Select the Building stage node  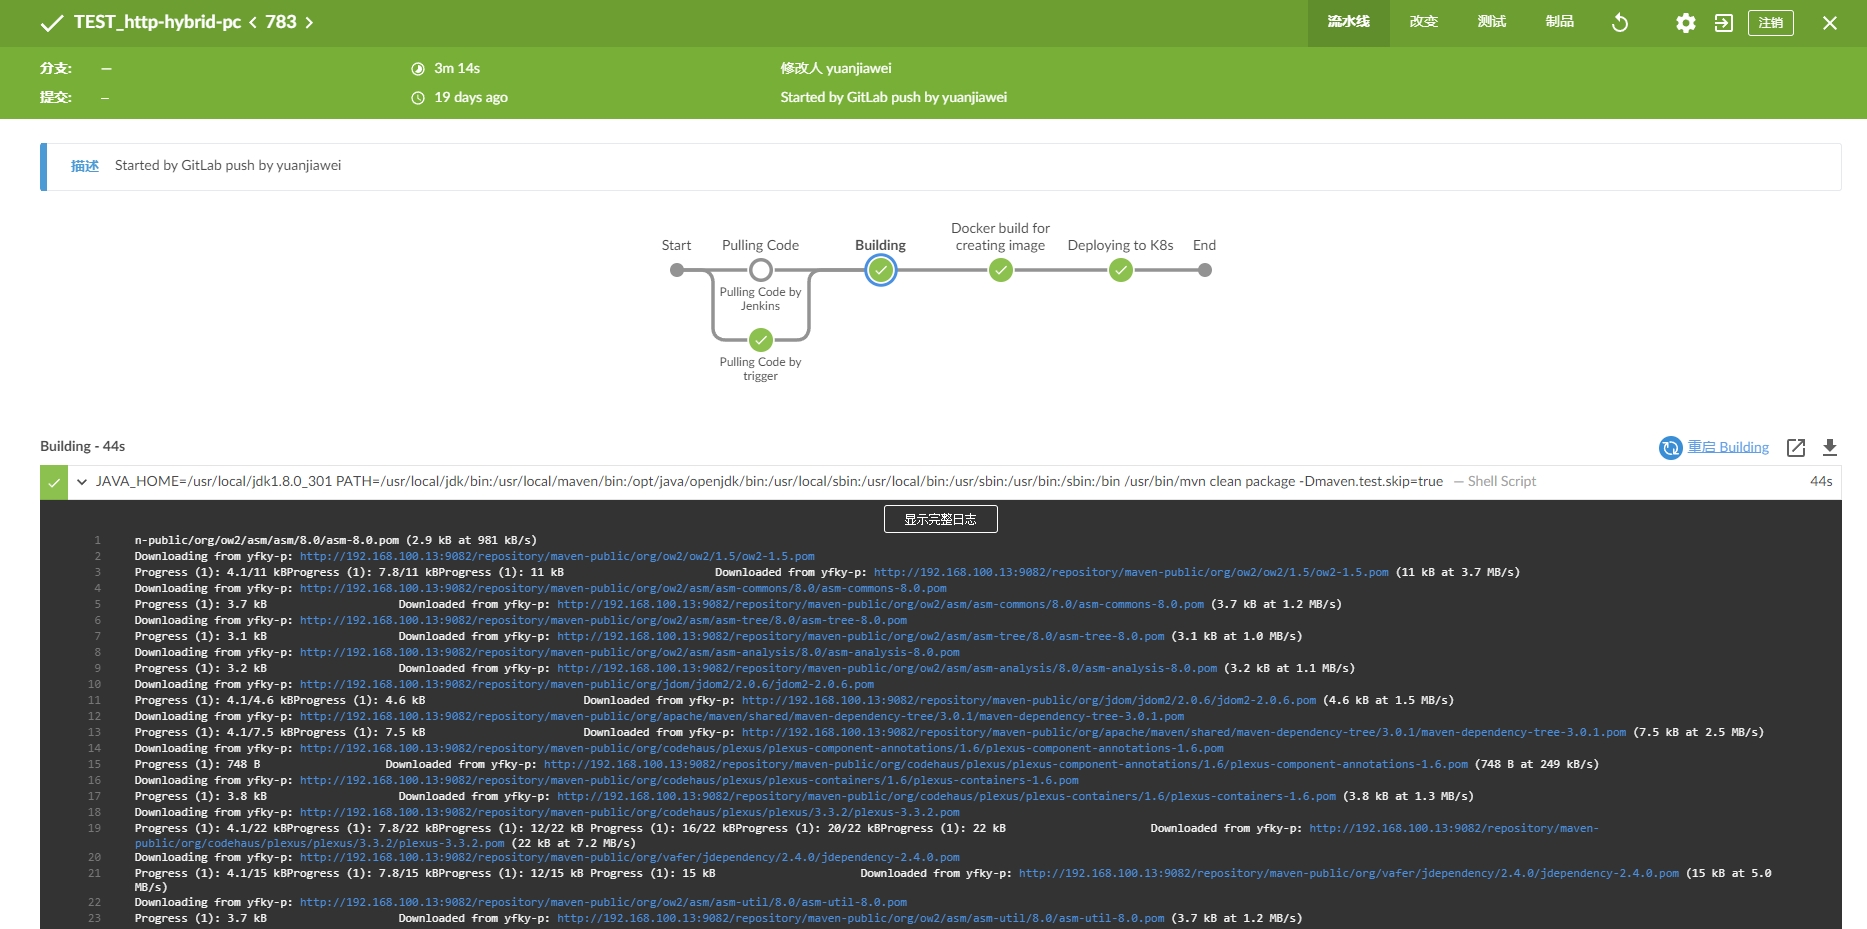881,270
